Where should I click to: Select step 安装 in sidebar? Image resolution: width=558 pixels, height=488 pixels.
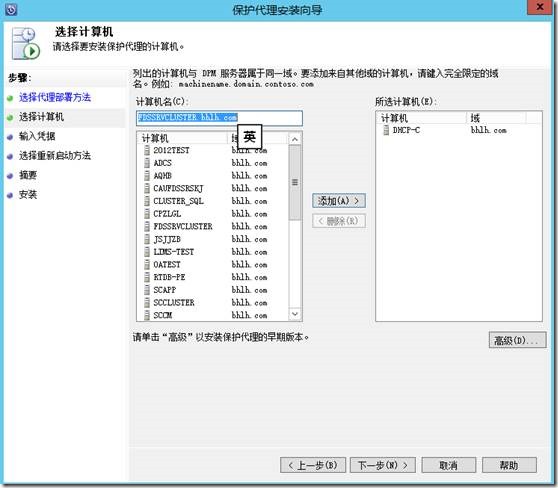(28, 195)
